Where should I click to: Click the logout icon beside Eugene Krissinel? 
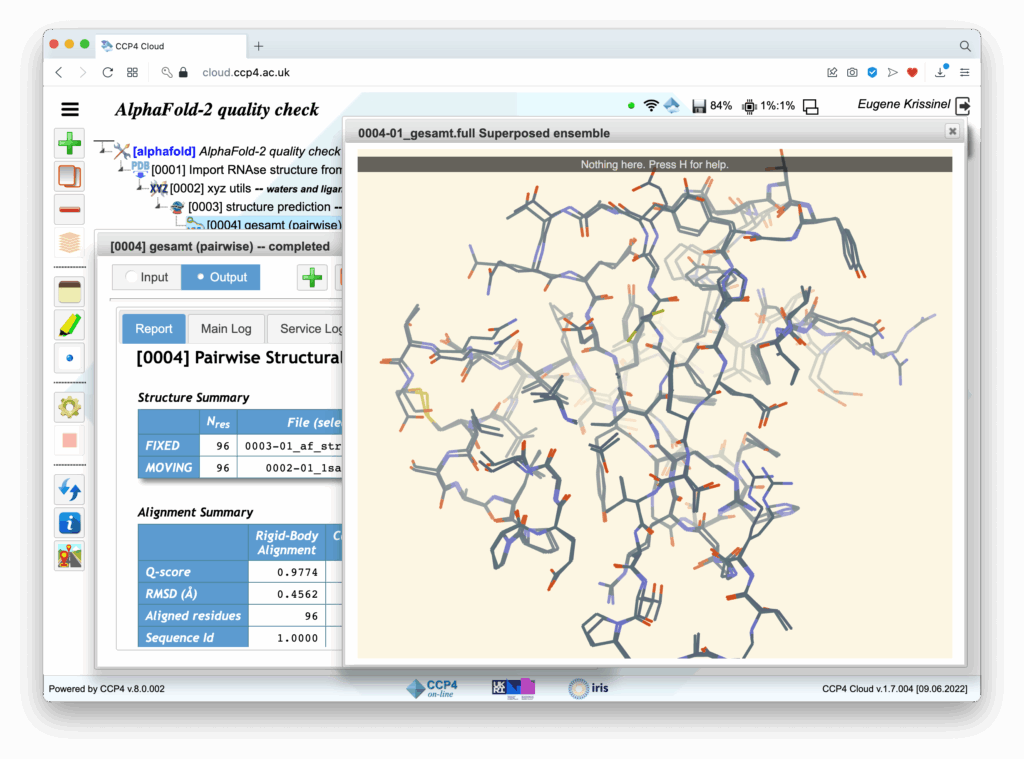coord(963,106)
